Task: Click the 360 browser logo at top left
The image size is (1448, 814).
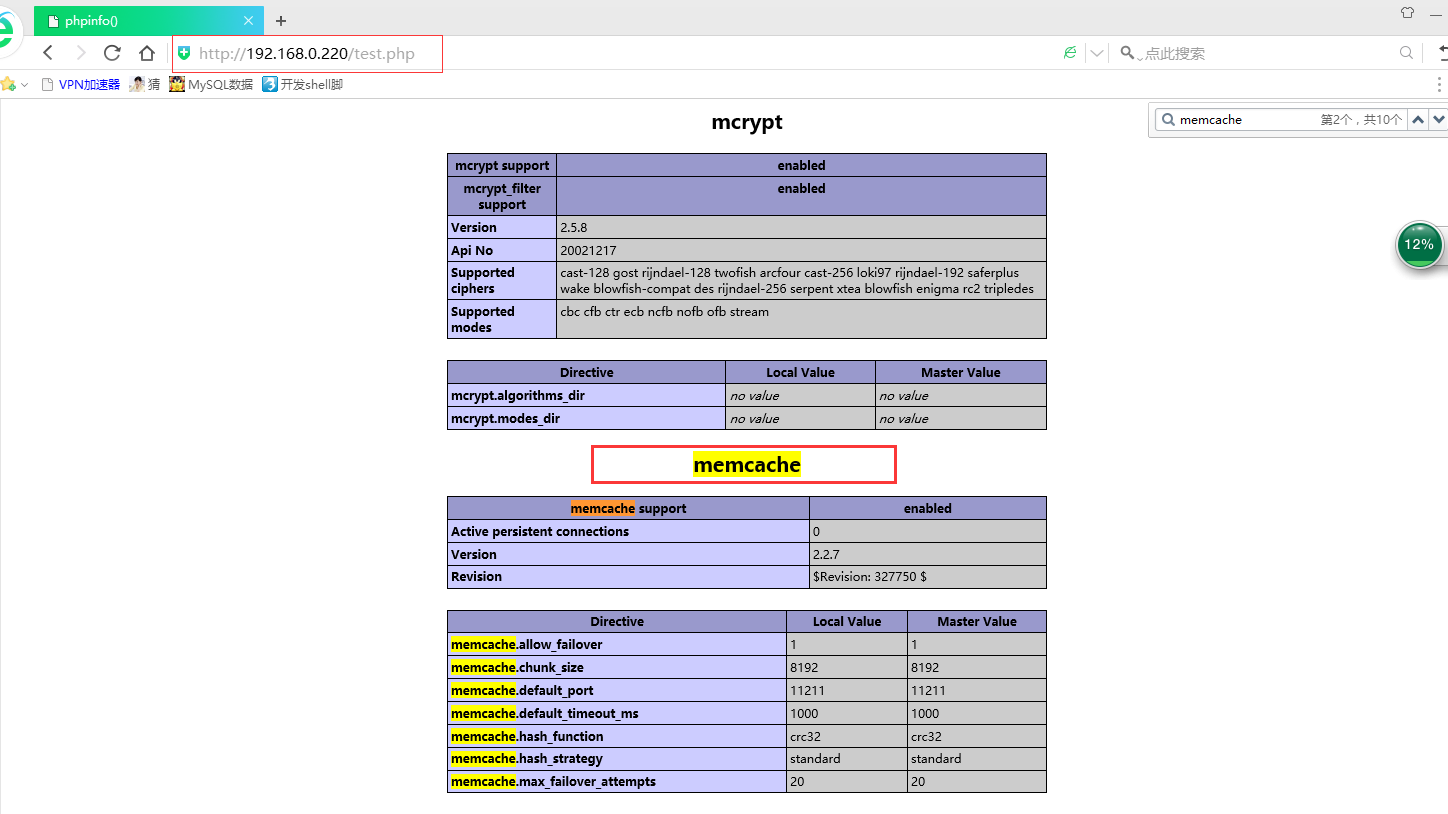Action: pyautogui.click(x=8, y=30)
